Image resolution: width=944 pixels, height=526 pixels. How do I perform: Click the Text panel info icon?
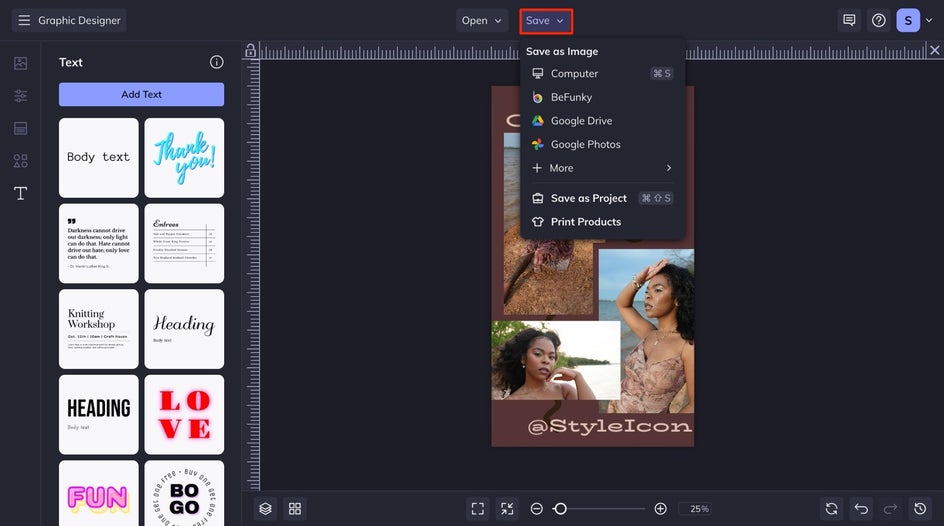(217, 62)
